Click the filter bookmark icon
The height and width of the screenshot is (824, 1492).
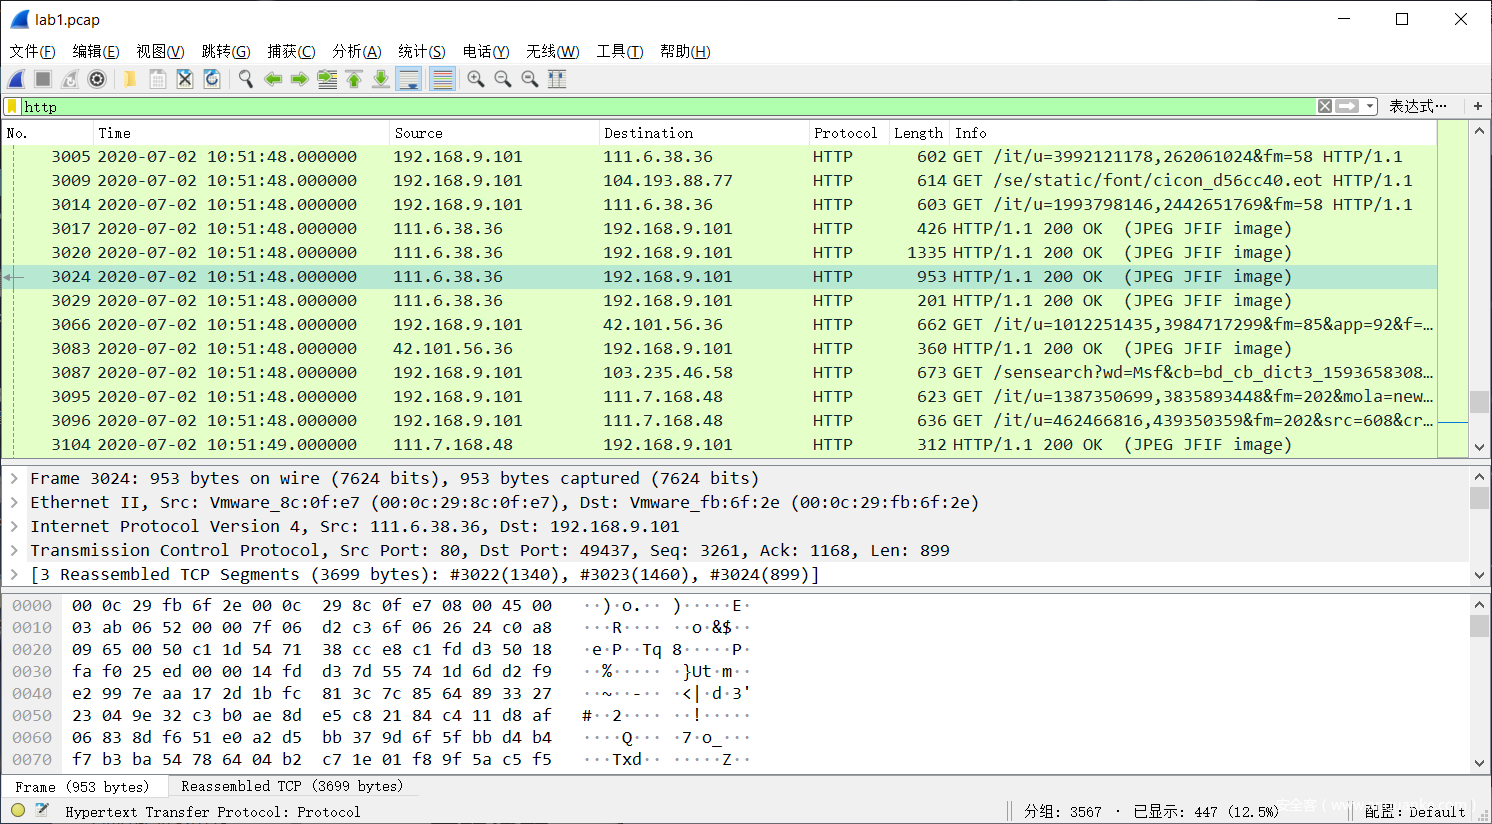tap(12, 106)
